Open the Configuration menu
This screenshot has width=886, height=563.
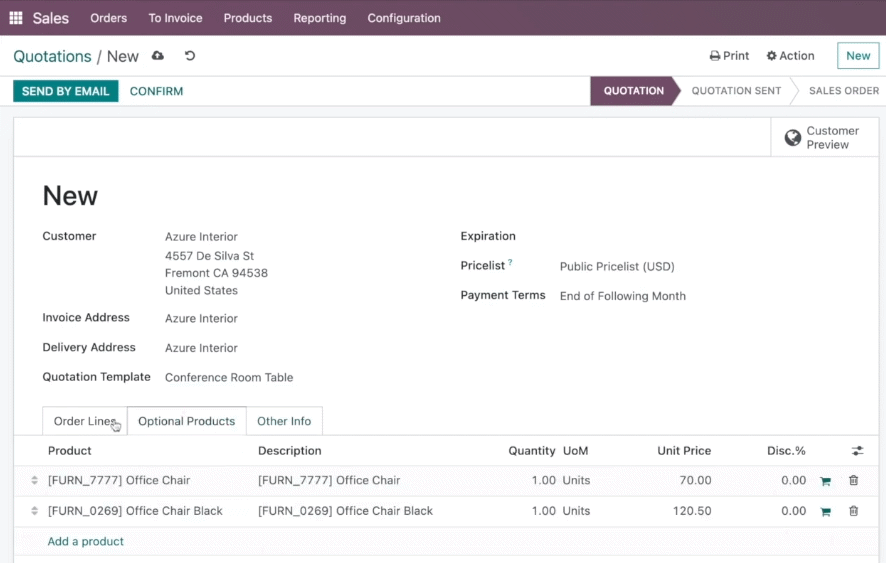(404, 18)
